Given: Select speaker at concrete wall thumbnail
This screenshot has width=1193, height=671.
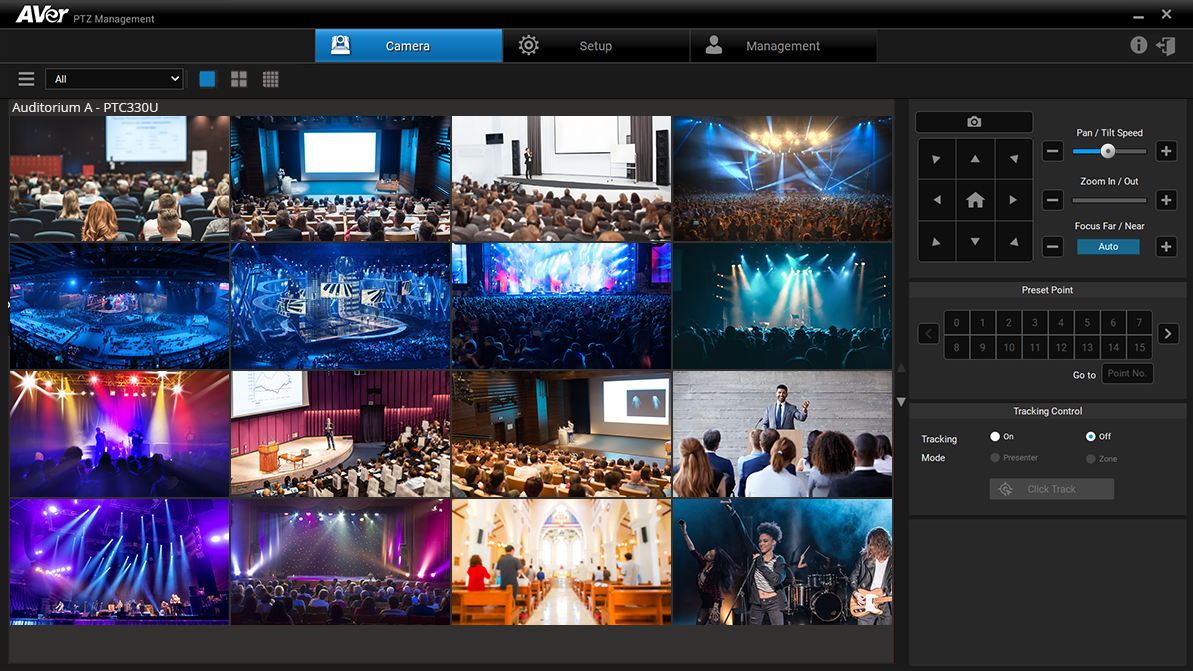Looking at the screenshot, I should [x=782, y=434].
